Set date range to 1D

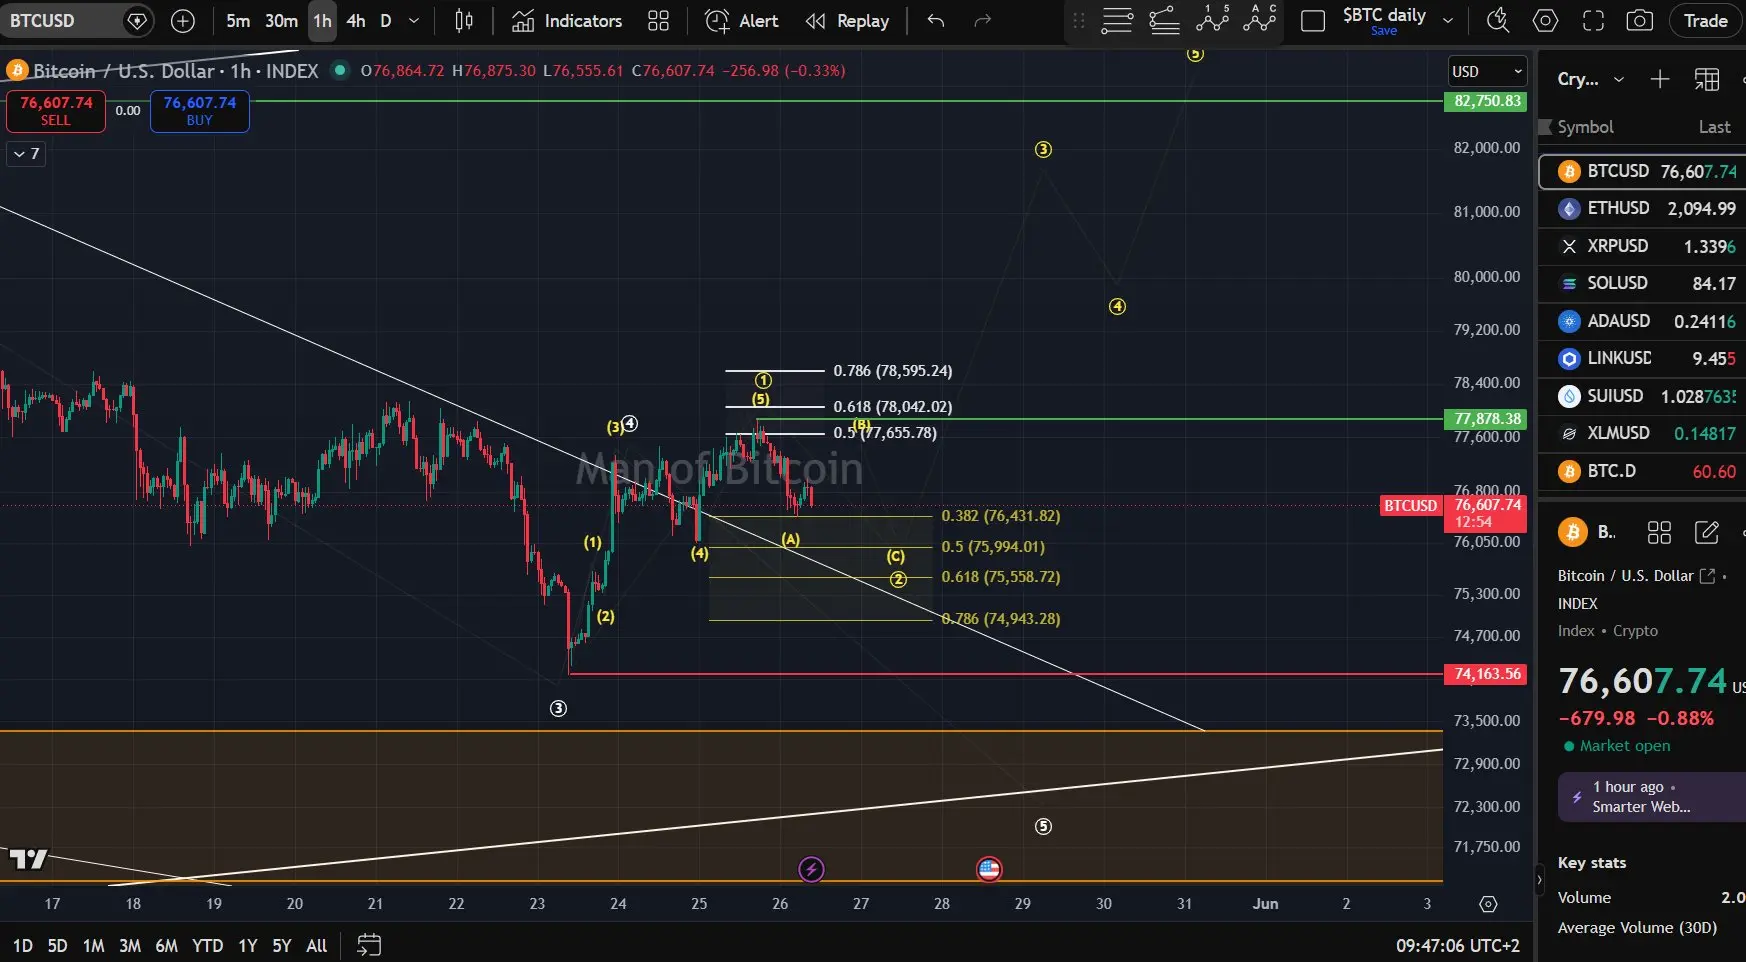pos(22,946)
